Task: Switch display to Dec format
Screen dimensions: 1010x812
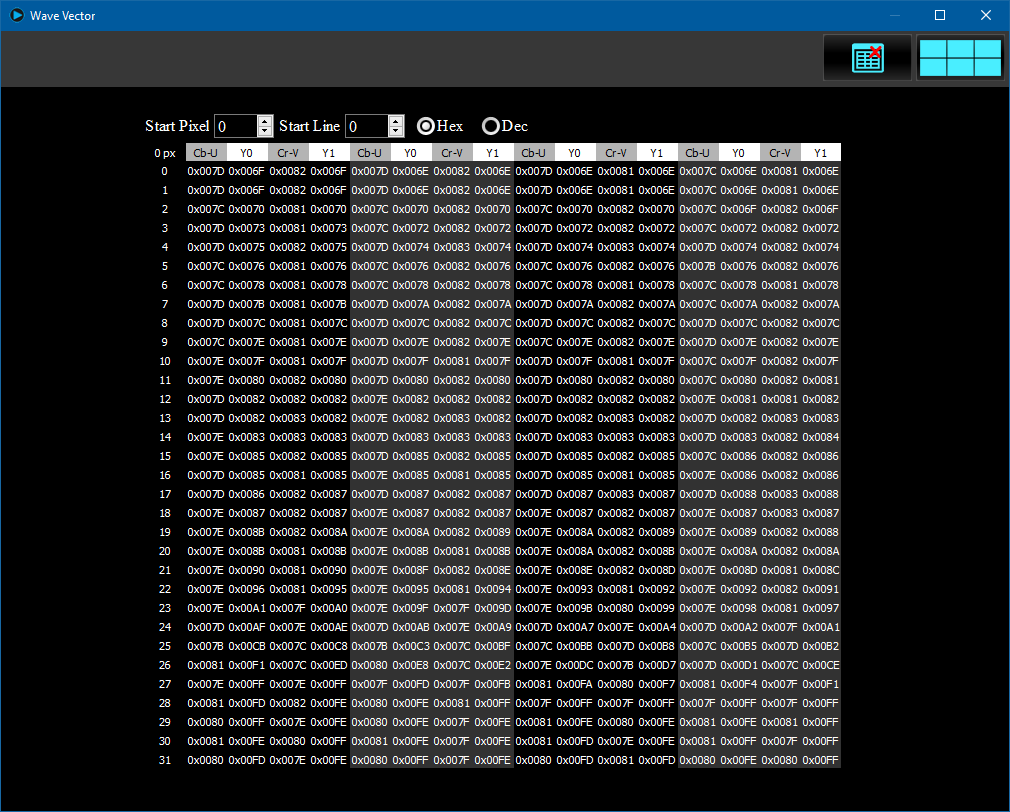Action: [491, 126]
